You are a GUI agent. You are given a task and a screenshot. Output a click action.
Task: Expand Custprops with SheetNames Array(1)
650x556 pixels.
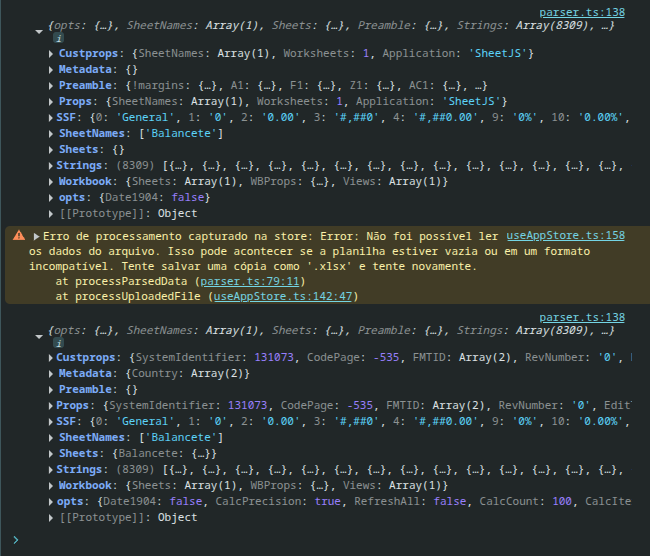pyautogui.click(x=51, y=53)
